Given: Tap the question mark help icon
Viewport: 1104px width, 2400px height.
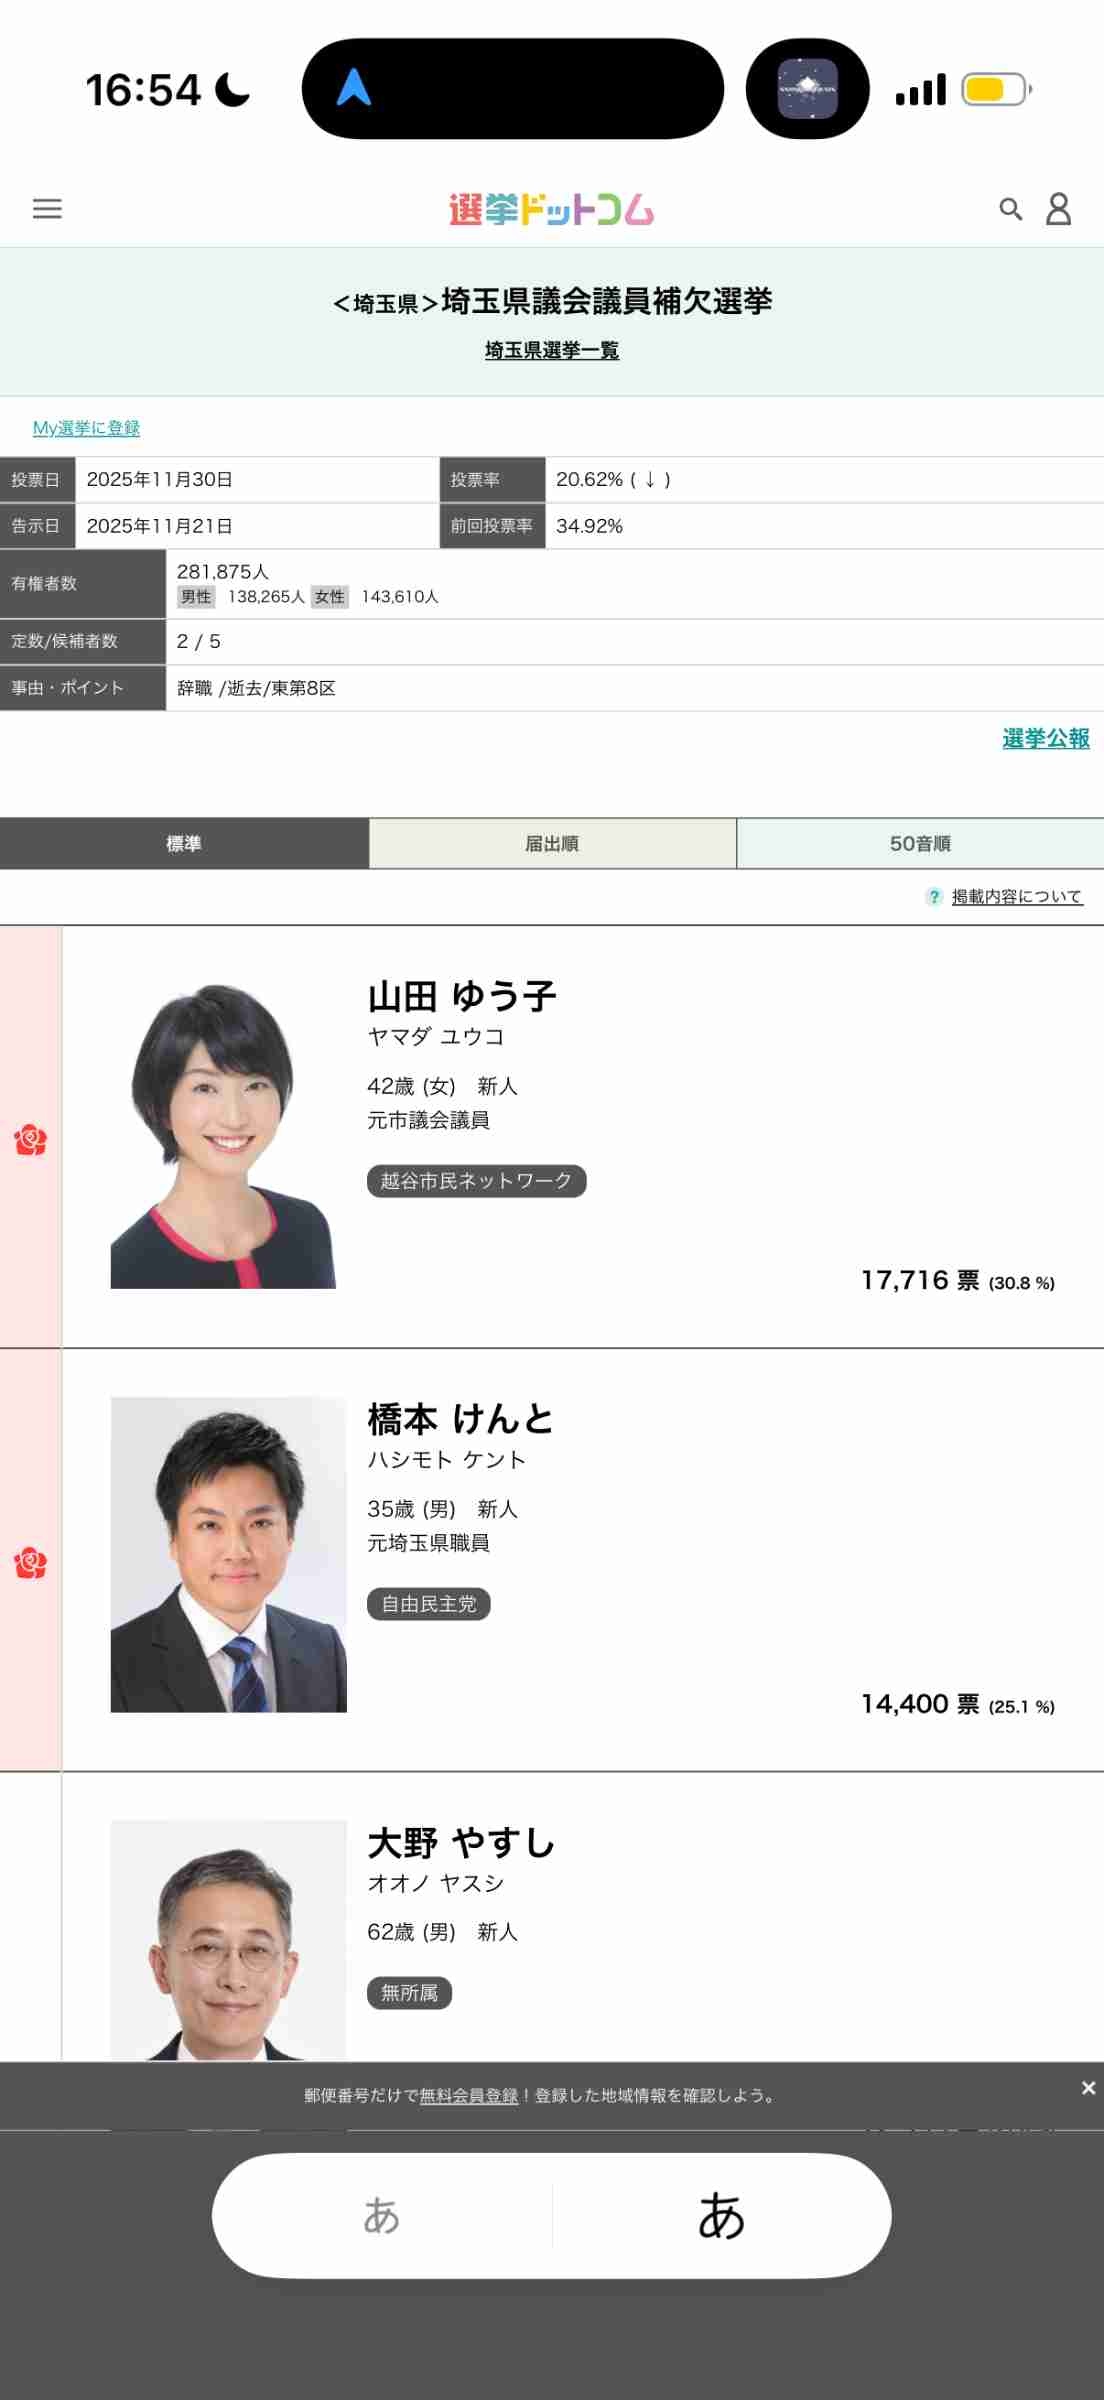Looking at the screenshot, I should point(934,897).
